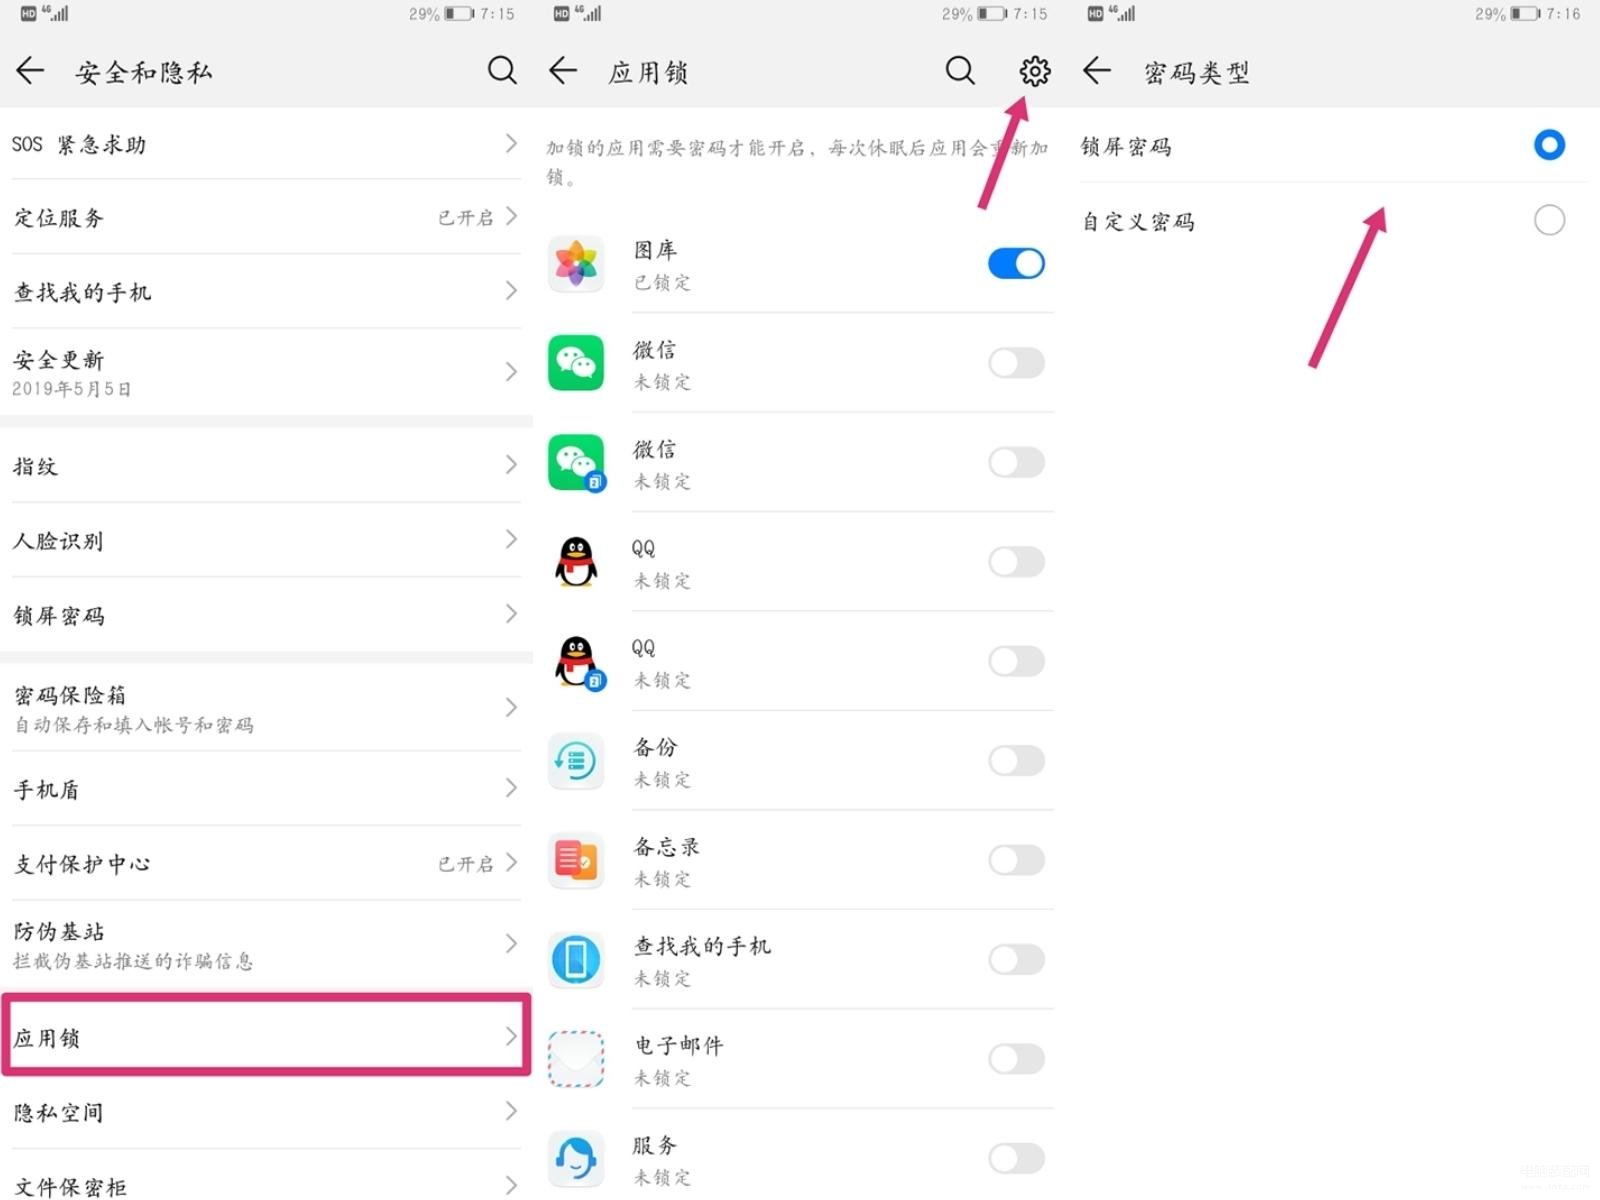The height and width of the screenshot is (1200, 1600).
Task: Go back from the 密码类型 screen
Action: click(1097, 70)
